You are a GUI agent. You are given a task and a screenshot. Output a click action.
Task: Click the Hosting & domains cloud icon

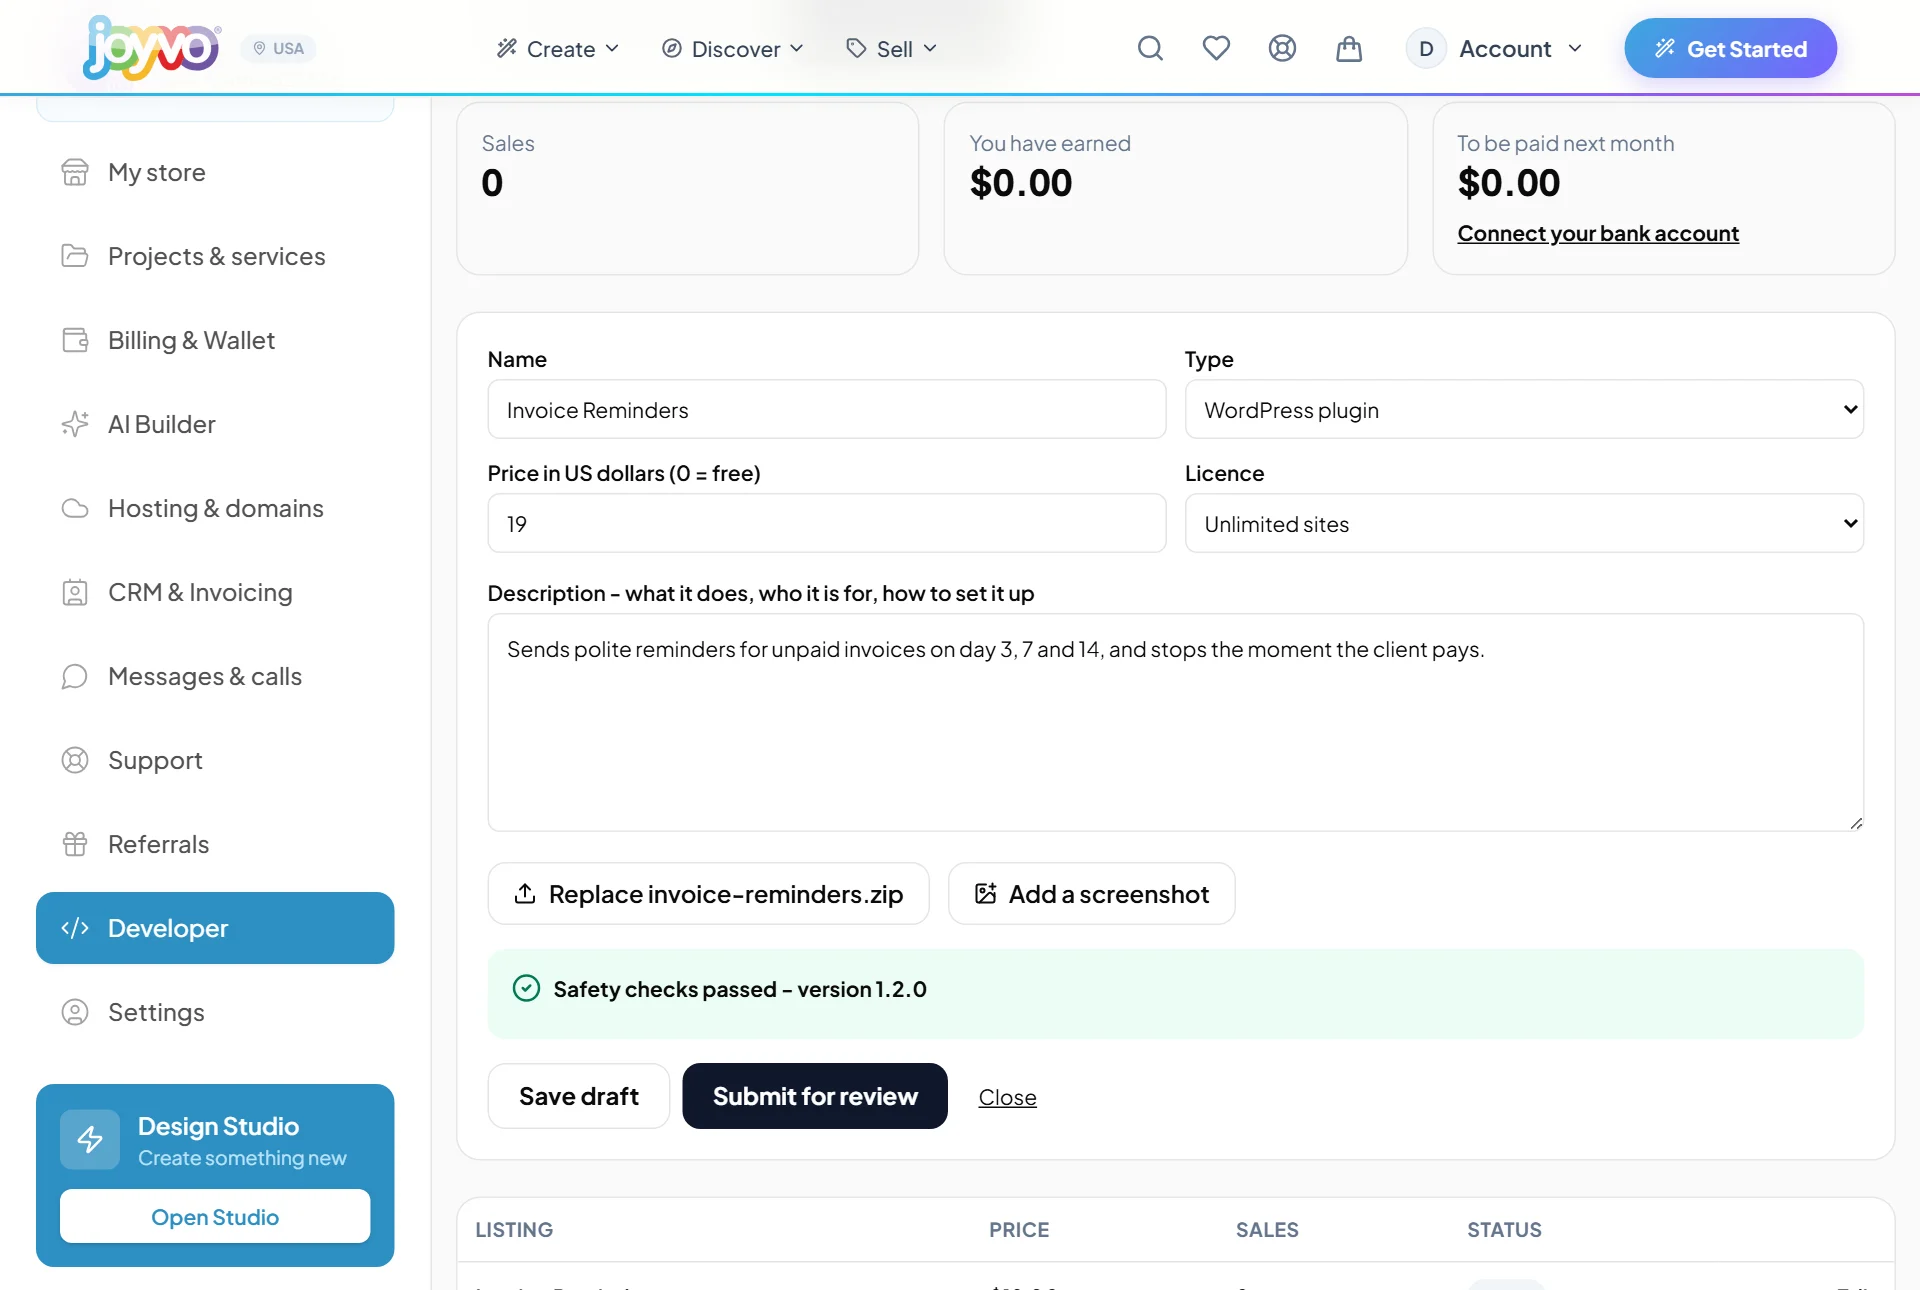click(x=75, y=508)
